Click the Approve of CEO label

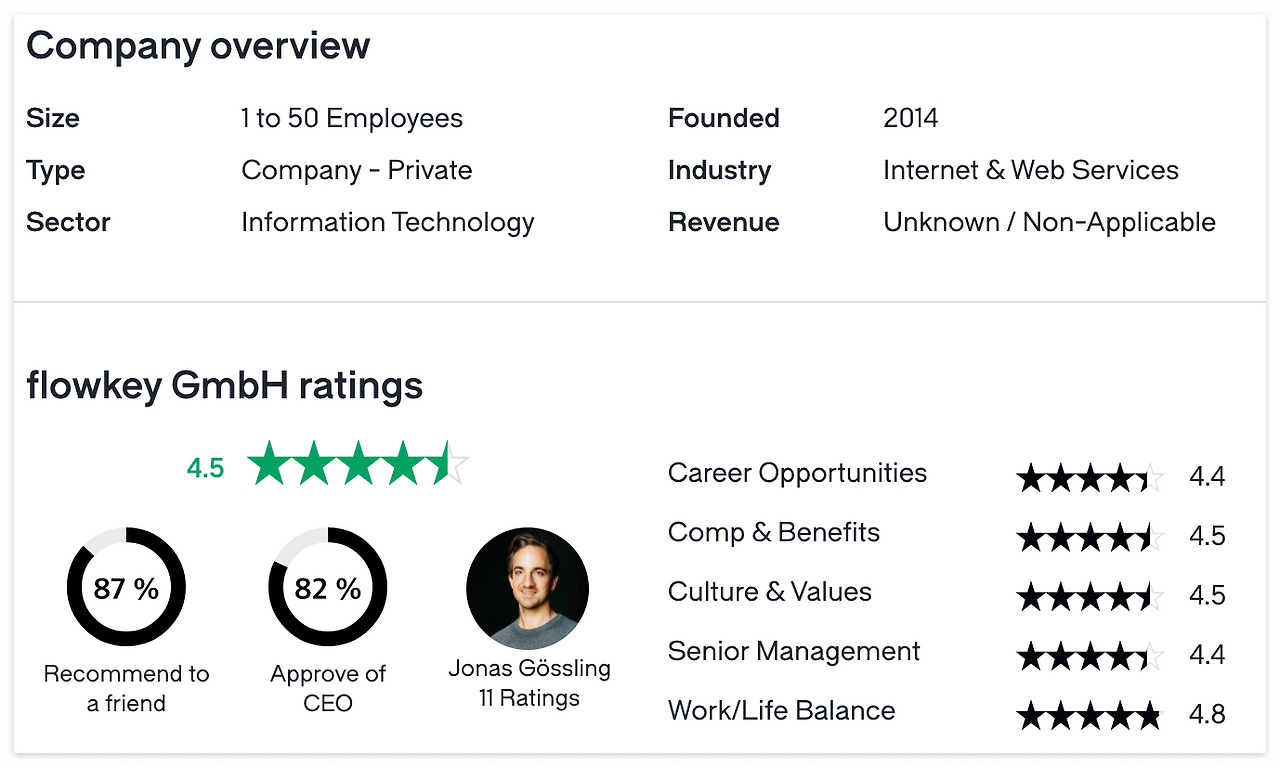328,688
